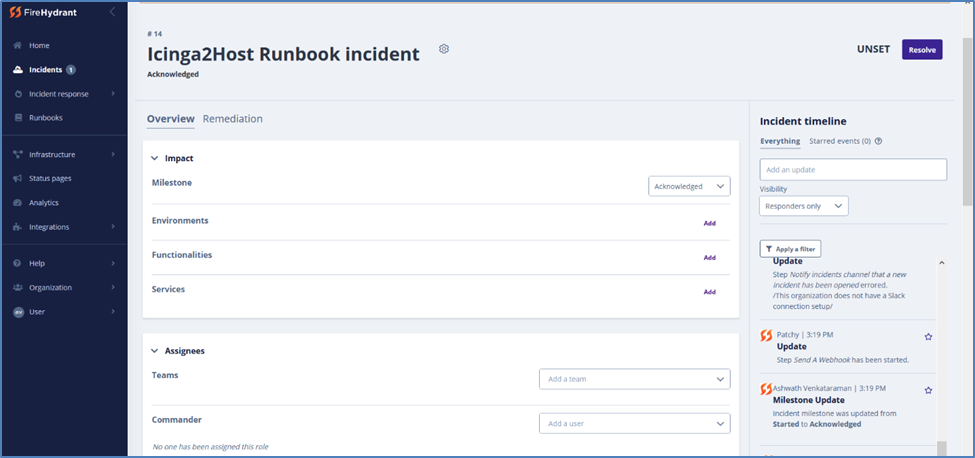The height and width of the screenshot is (458, 975).
Task: Click the settings gear beside incident title
Action: [x=444, y=49]
